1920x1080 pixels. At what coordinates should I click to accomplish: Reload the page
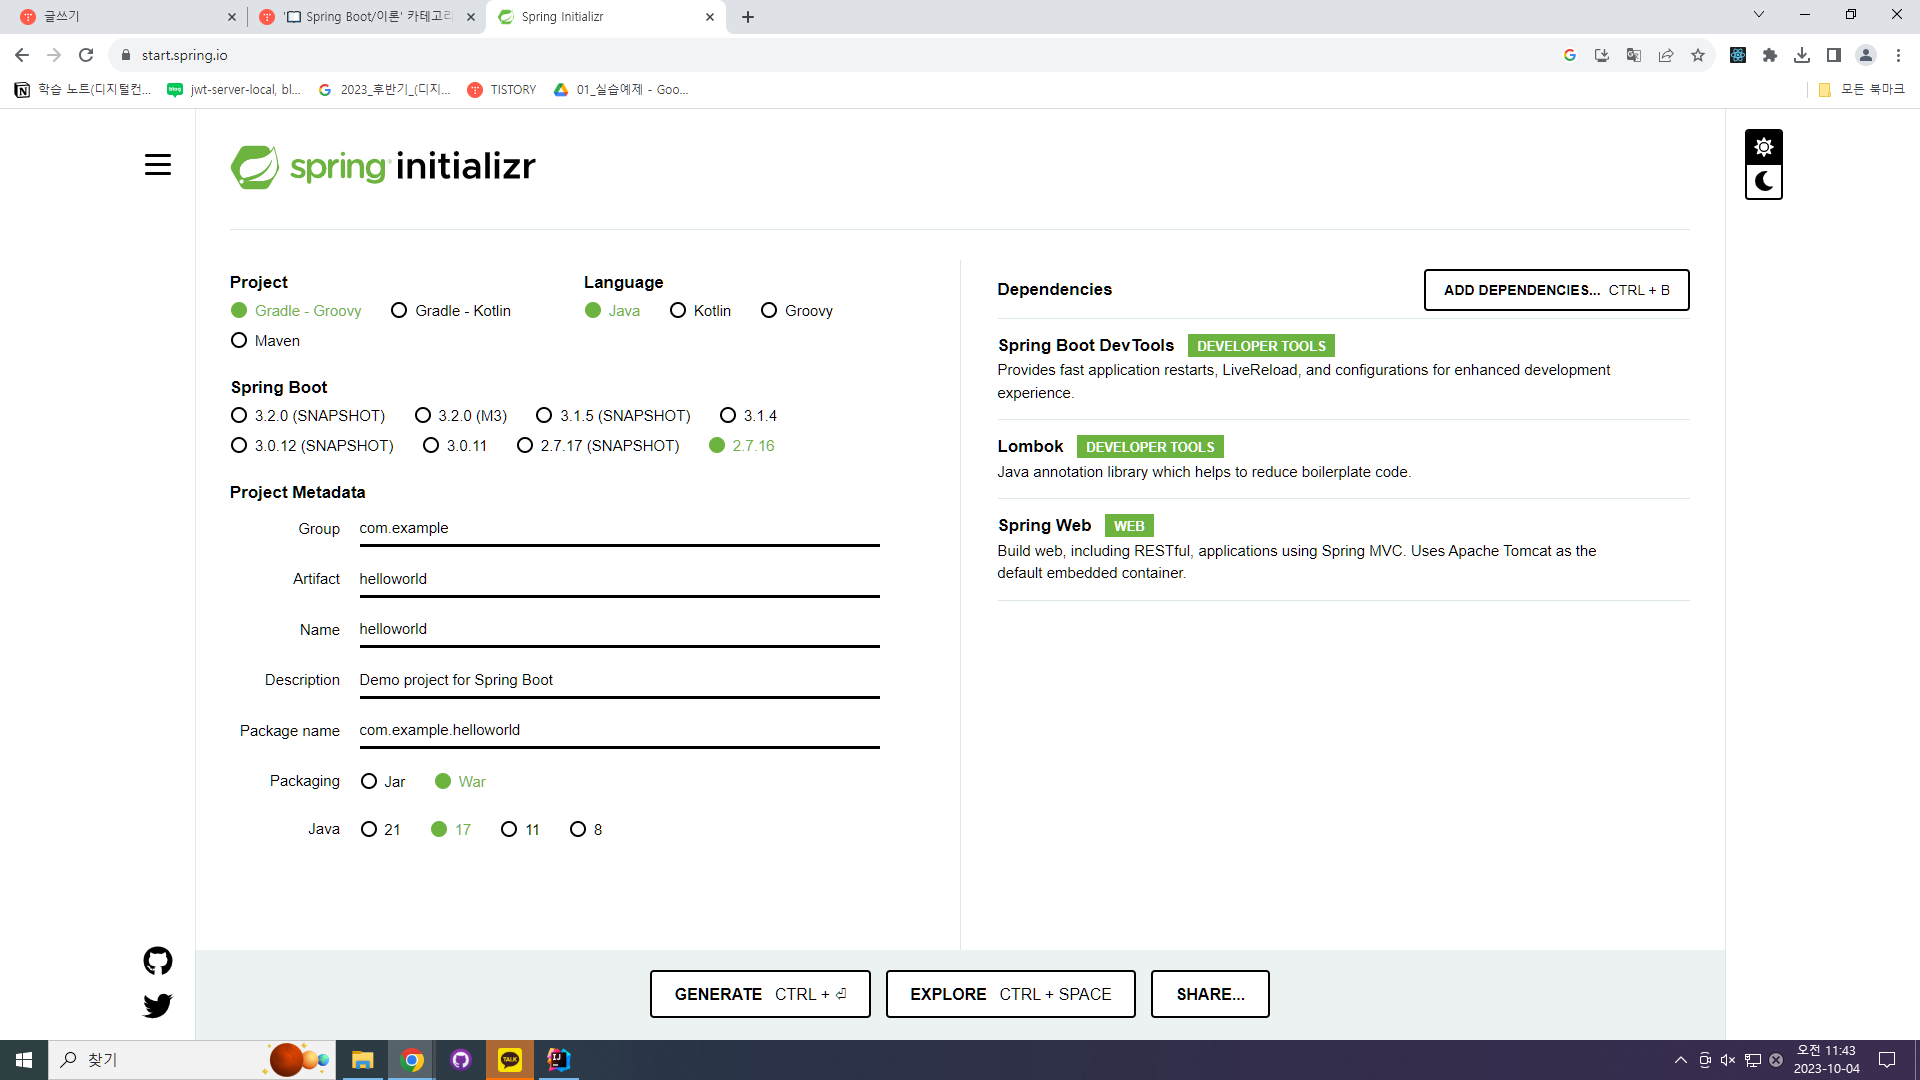(86, 55)
